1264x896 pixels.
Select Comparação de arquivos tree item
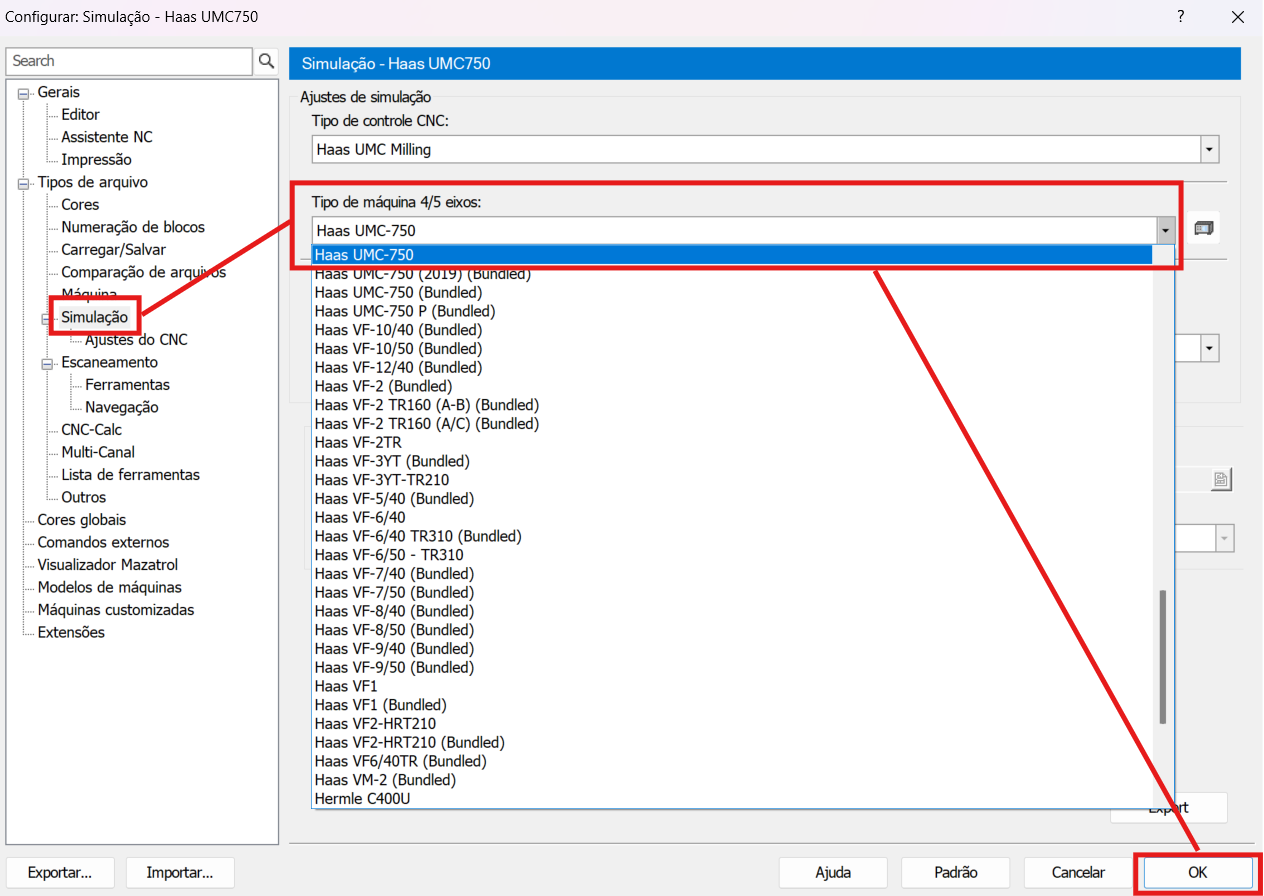click(x=143, y=272)
